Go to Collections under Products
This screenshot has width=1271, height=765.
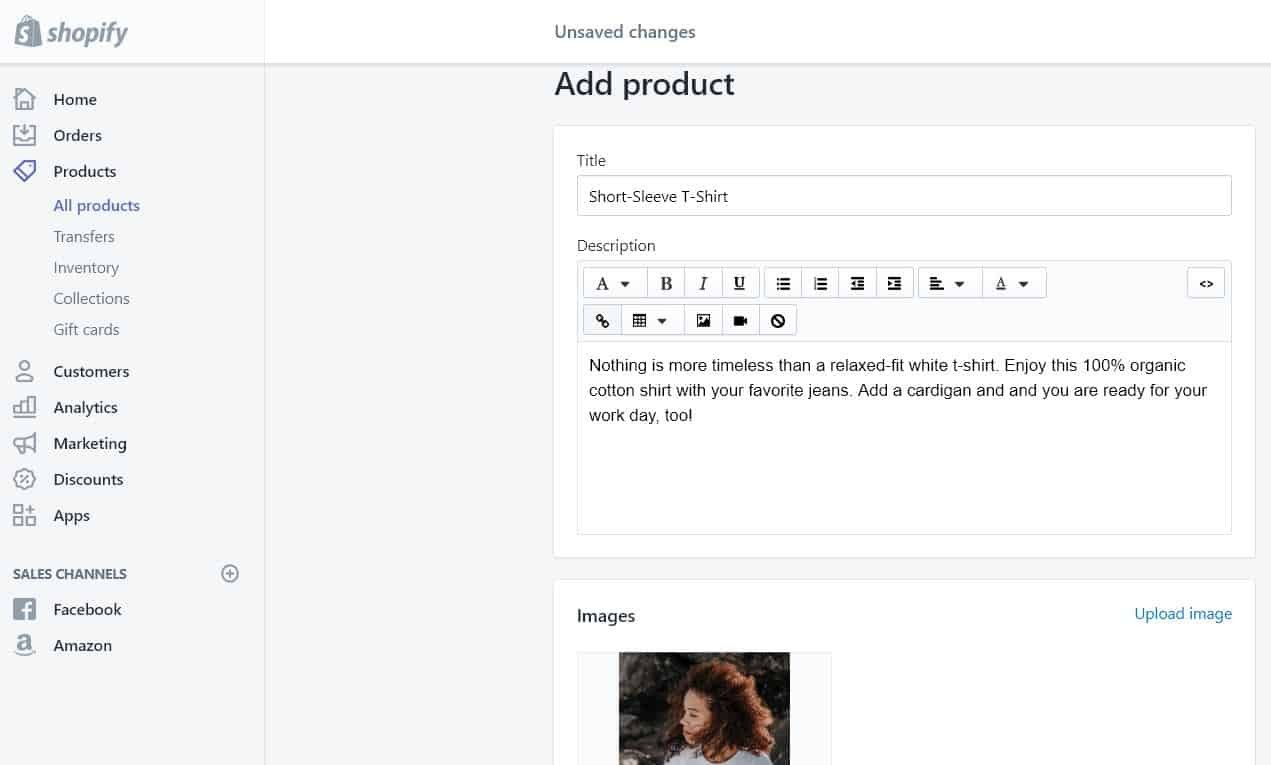(92, 298)
